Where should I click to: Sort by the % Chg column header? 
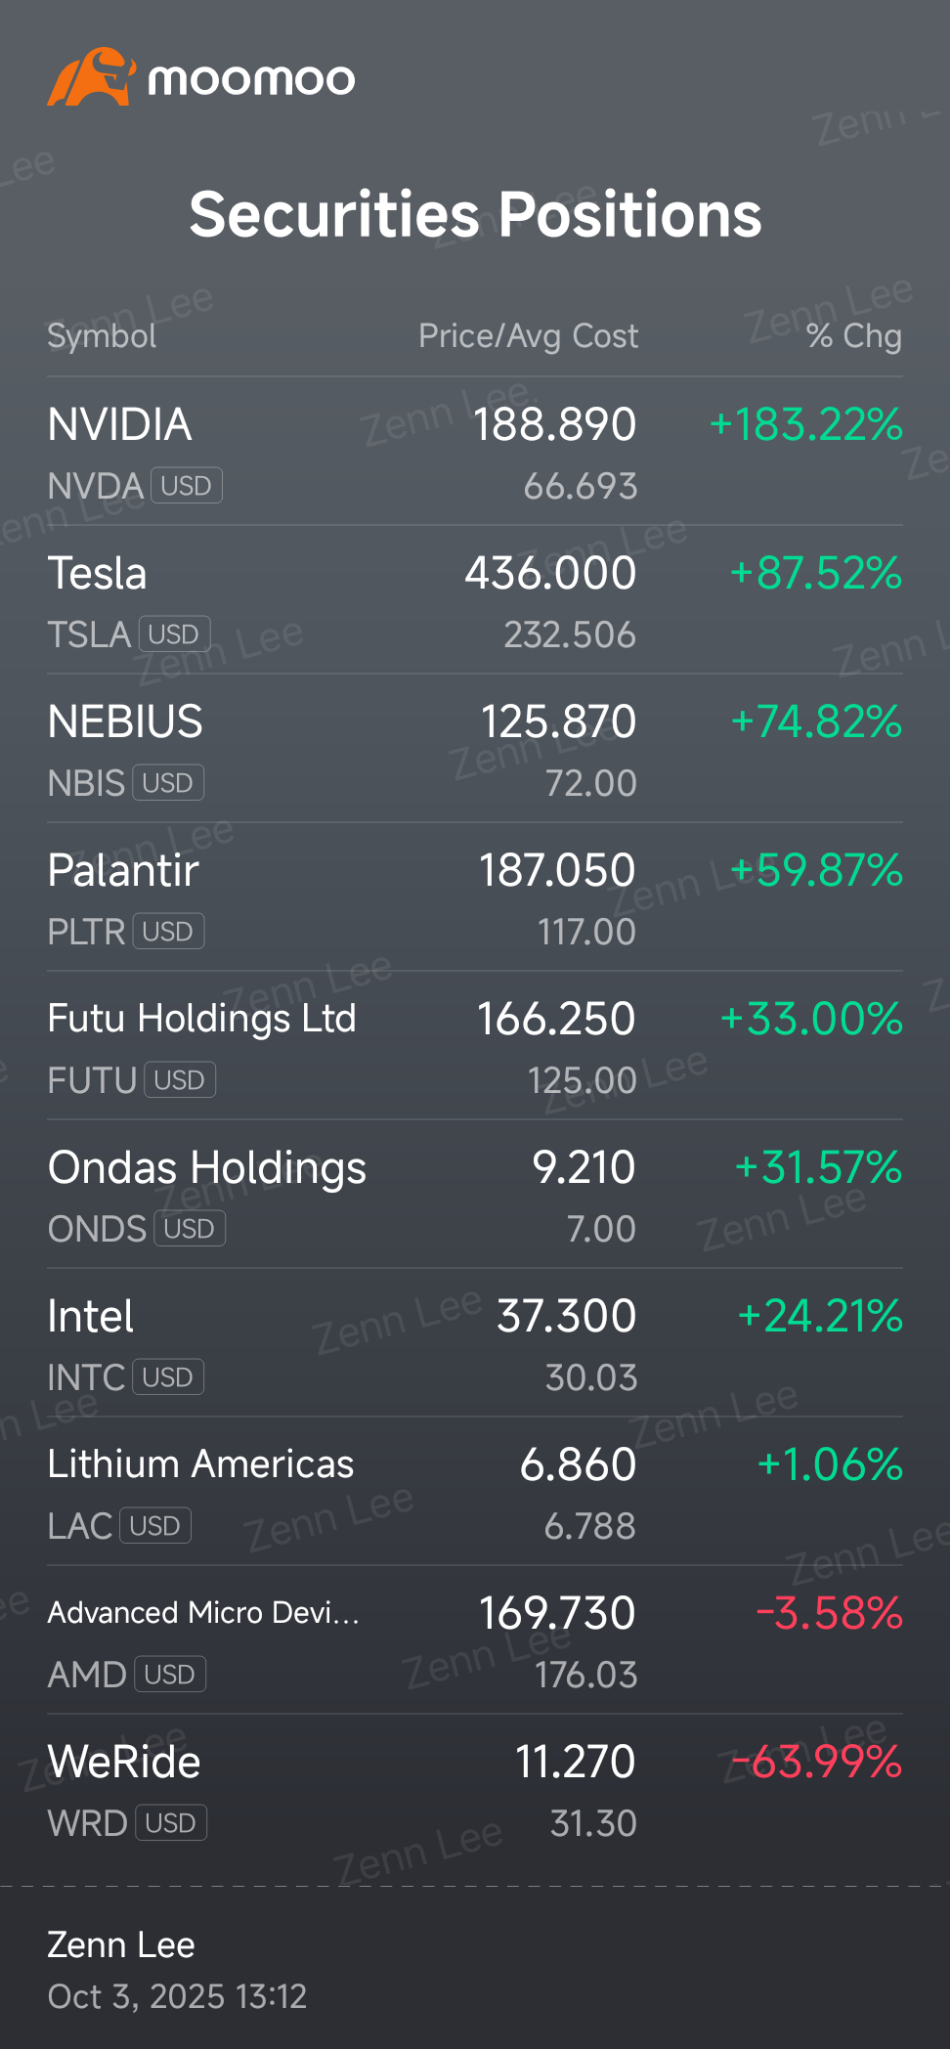[x=854, y=336]
